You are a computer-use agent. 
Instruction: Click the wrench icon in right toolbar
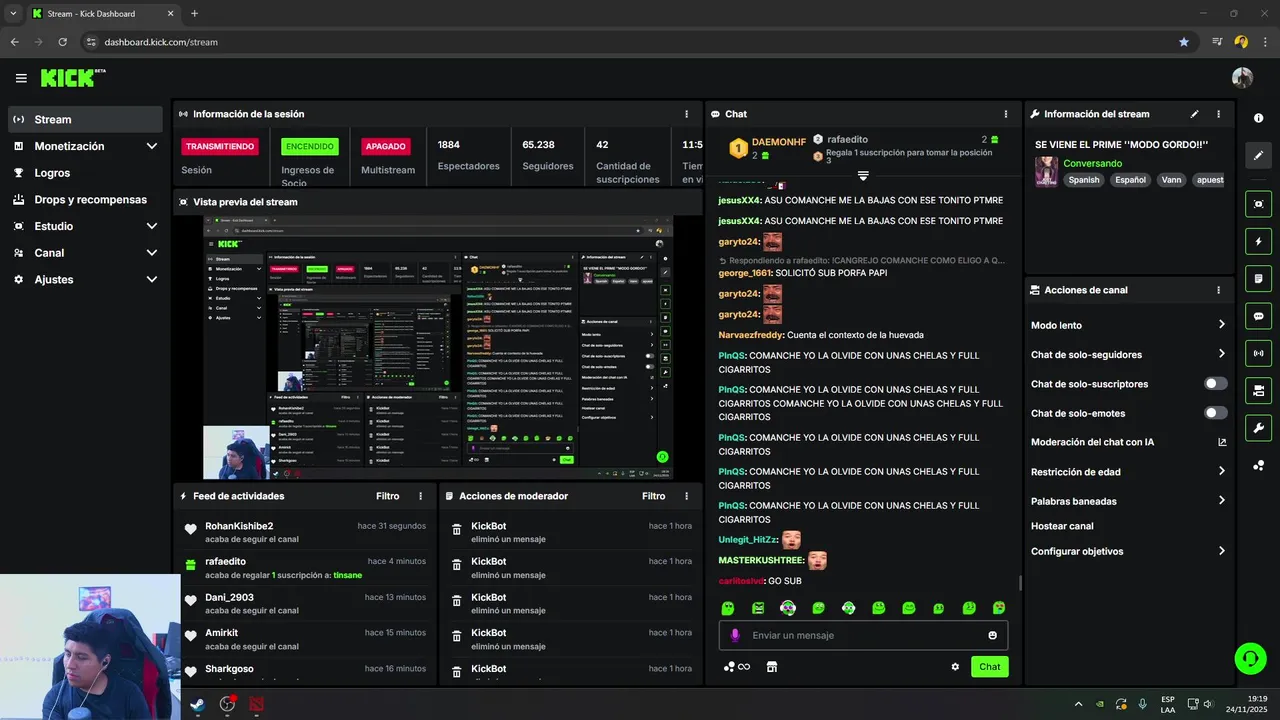click(1258, 428)
